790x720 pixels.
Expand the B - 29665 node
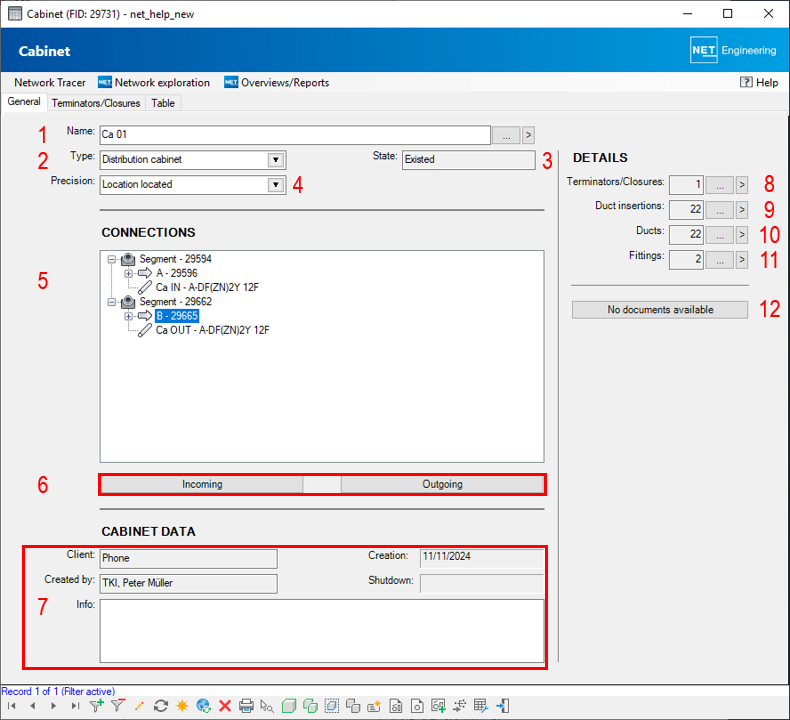[x=128, y=316]
